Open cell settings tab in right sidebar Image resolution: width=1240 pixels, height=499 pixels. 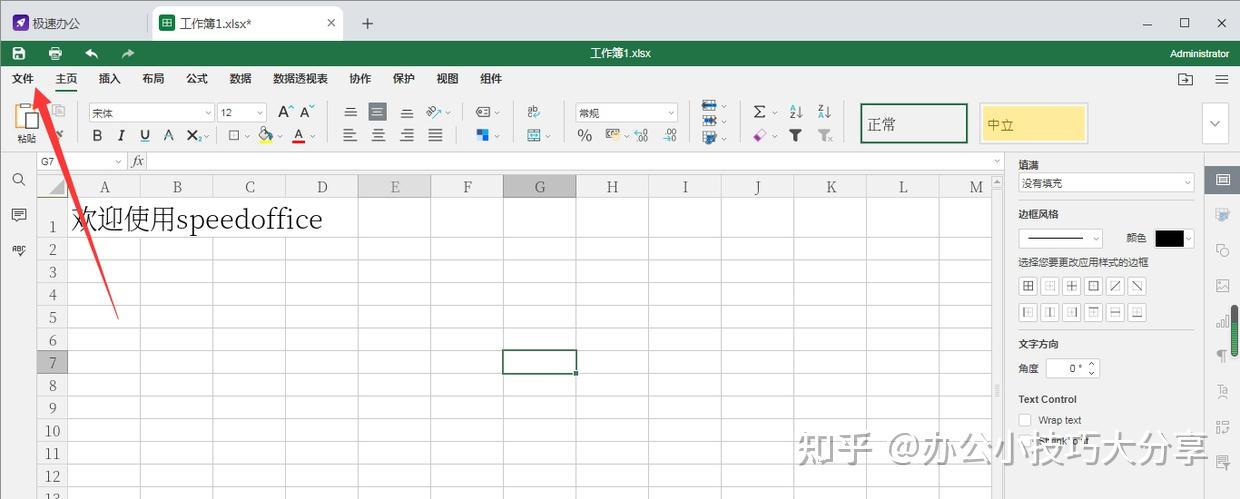1222,180
